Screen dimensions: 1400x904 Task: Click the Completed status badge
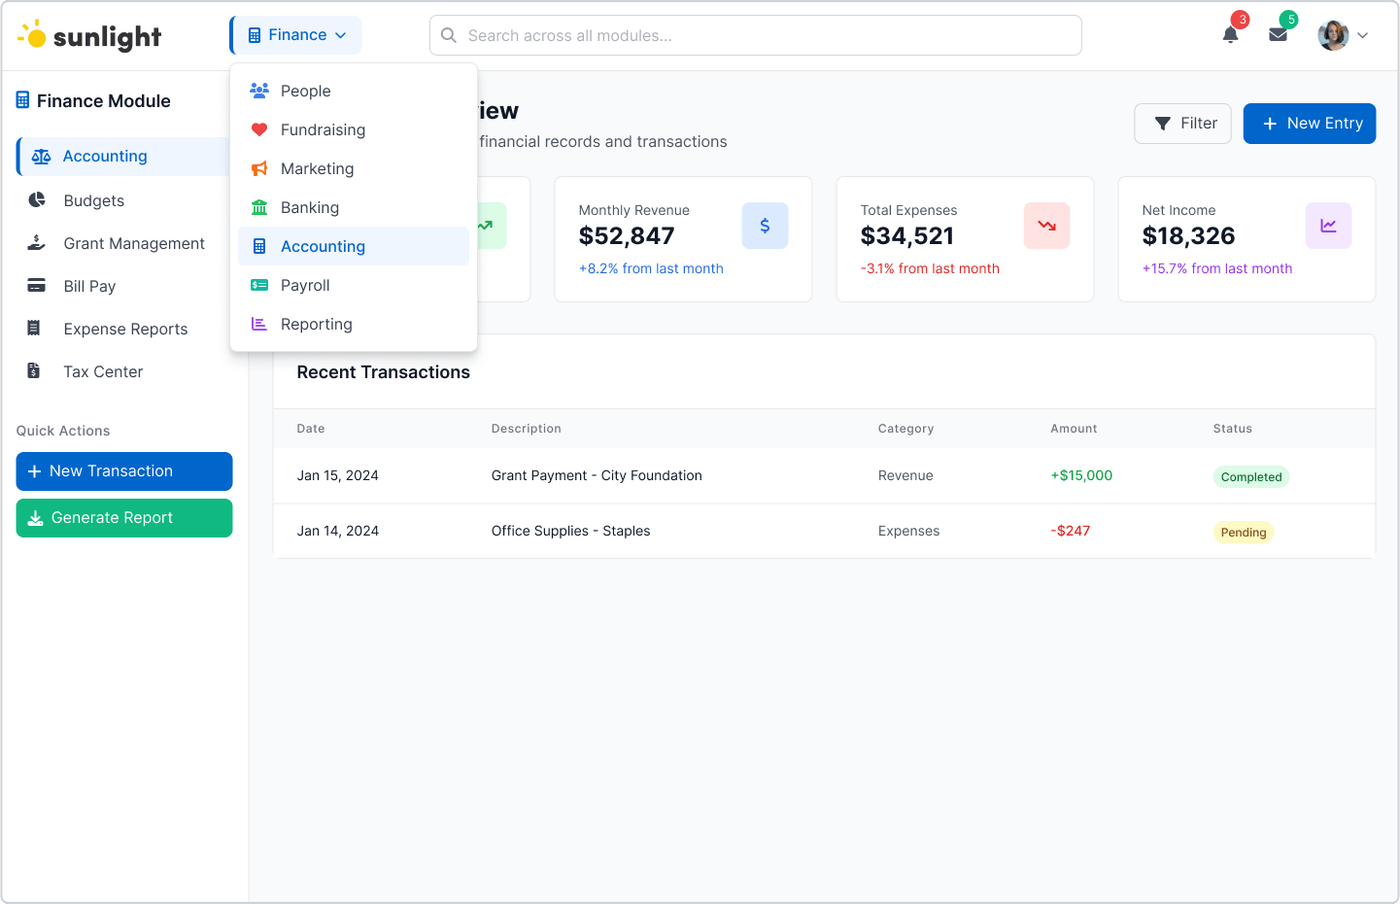click(1250, 477)
